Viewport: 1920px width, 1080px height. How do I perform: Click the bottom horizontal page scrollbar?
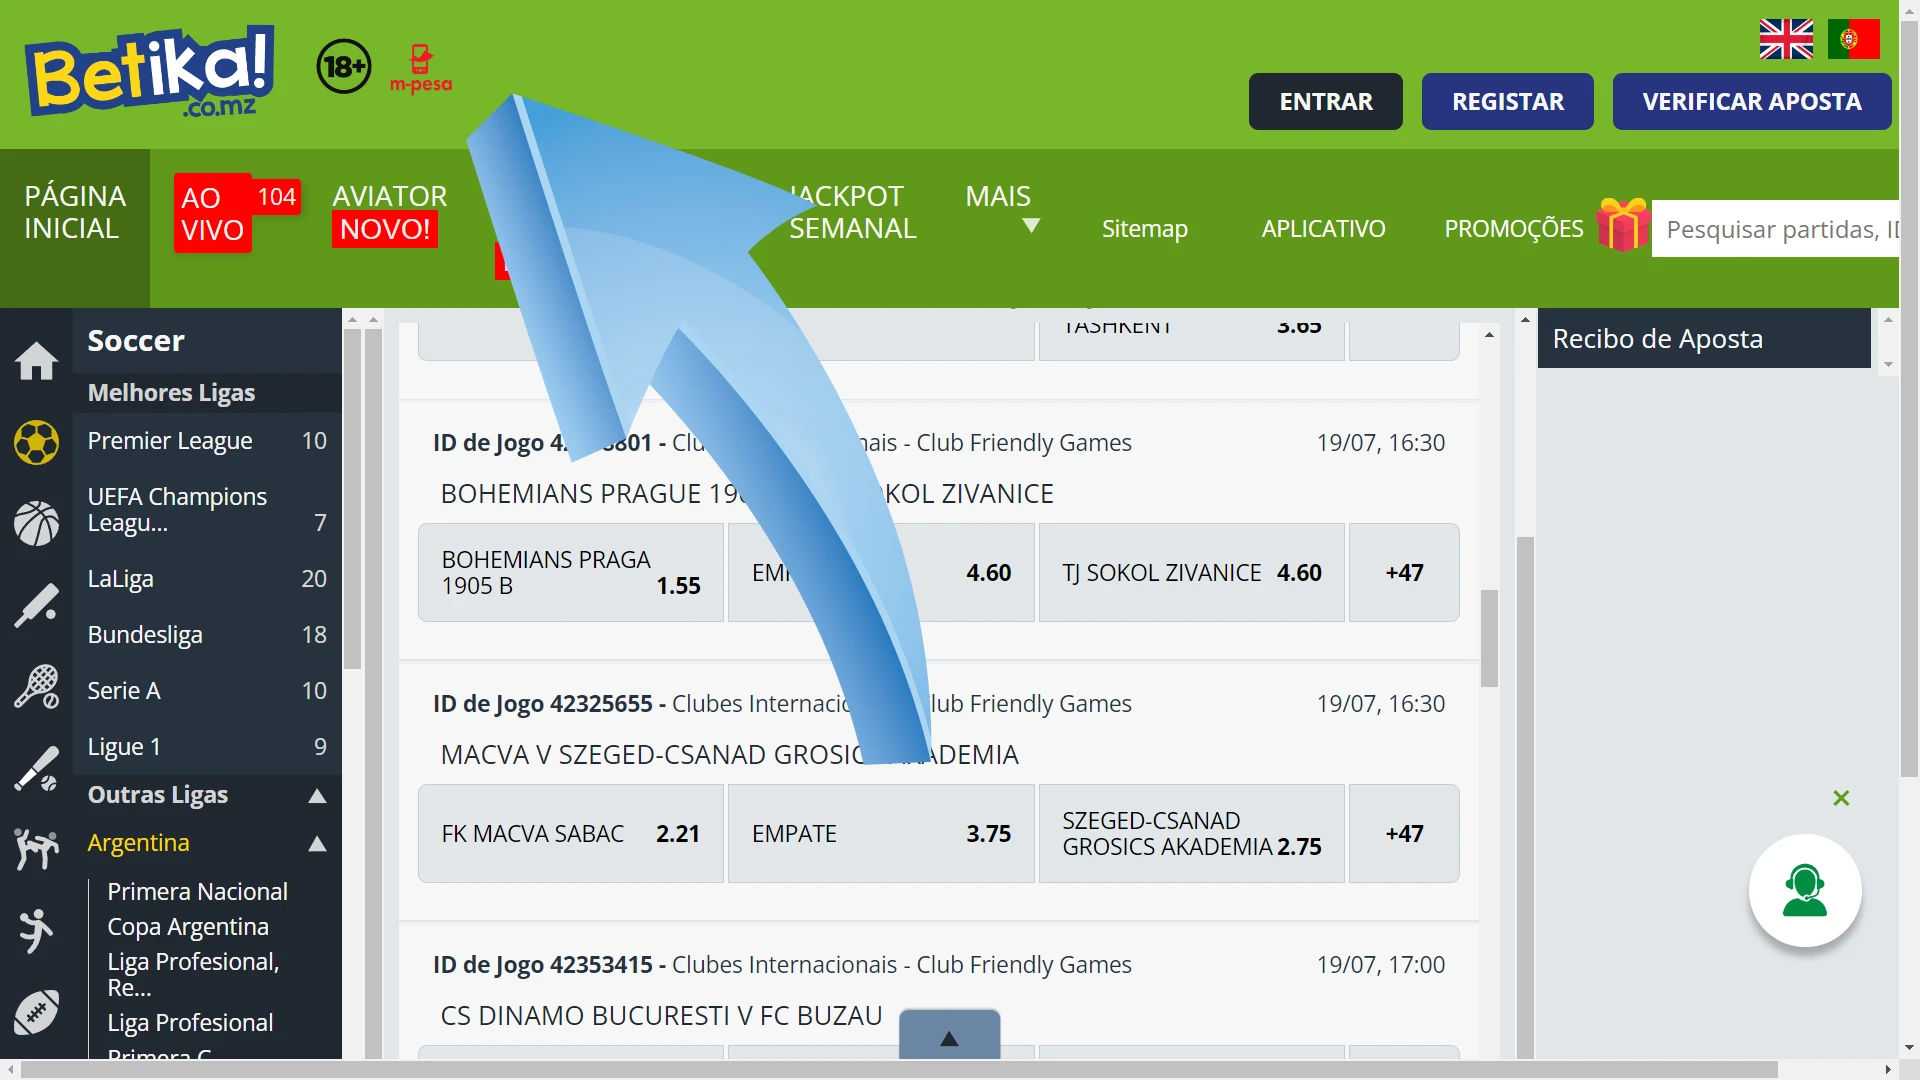point(898,1069)
